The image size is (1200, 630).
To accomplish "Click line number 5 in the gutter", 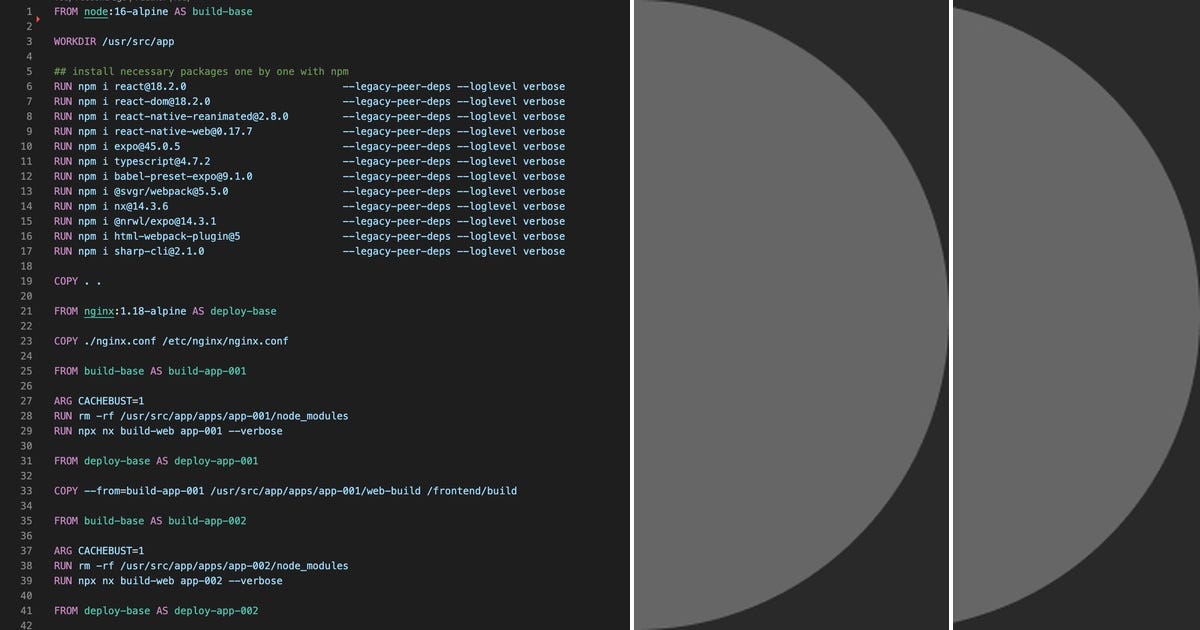I will tap(30, 72).
